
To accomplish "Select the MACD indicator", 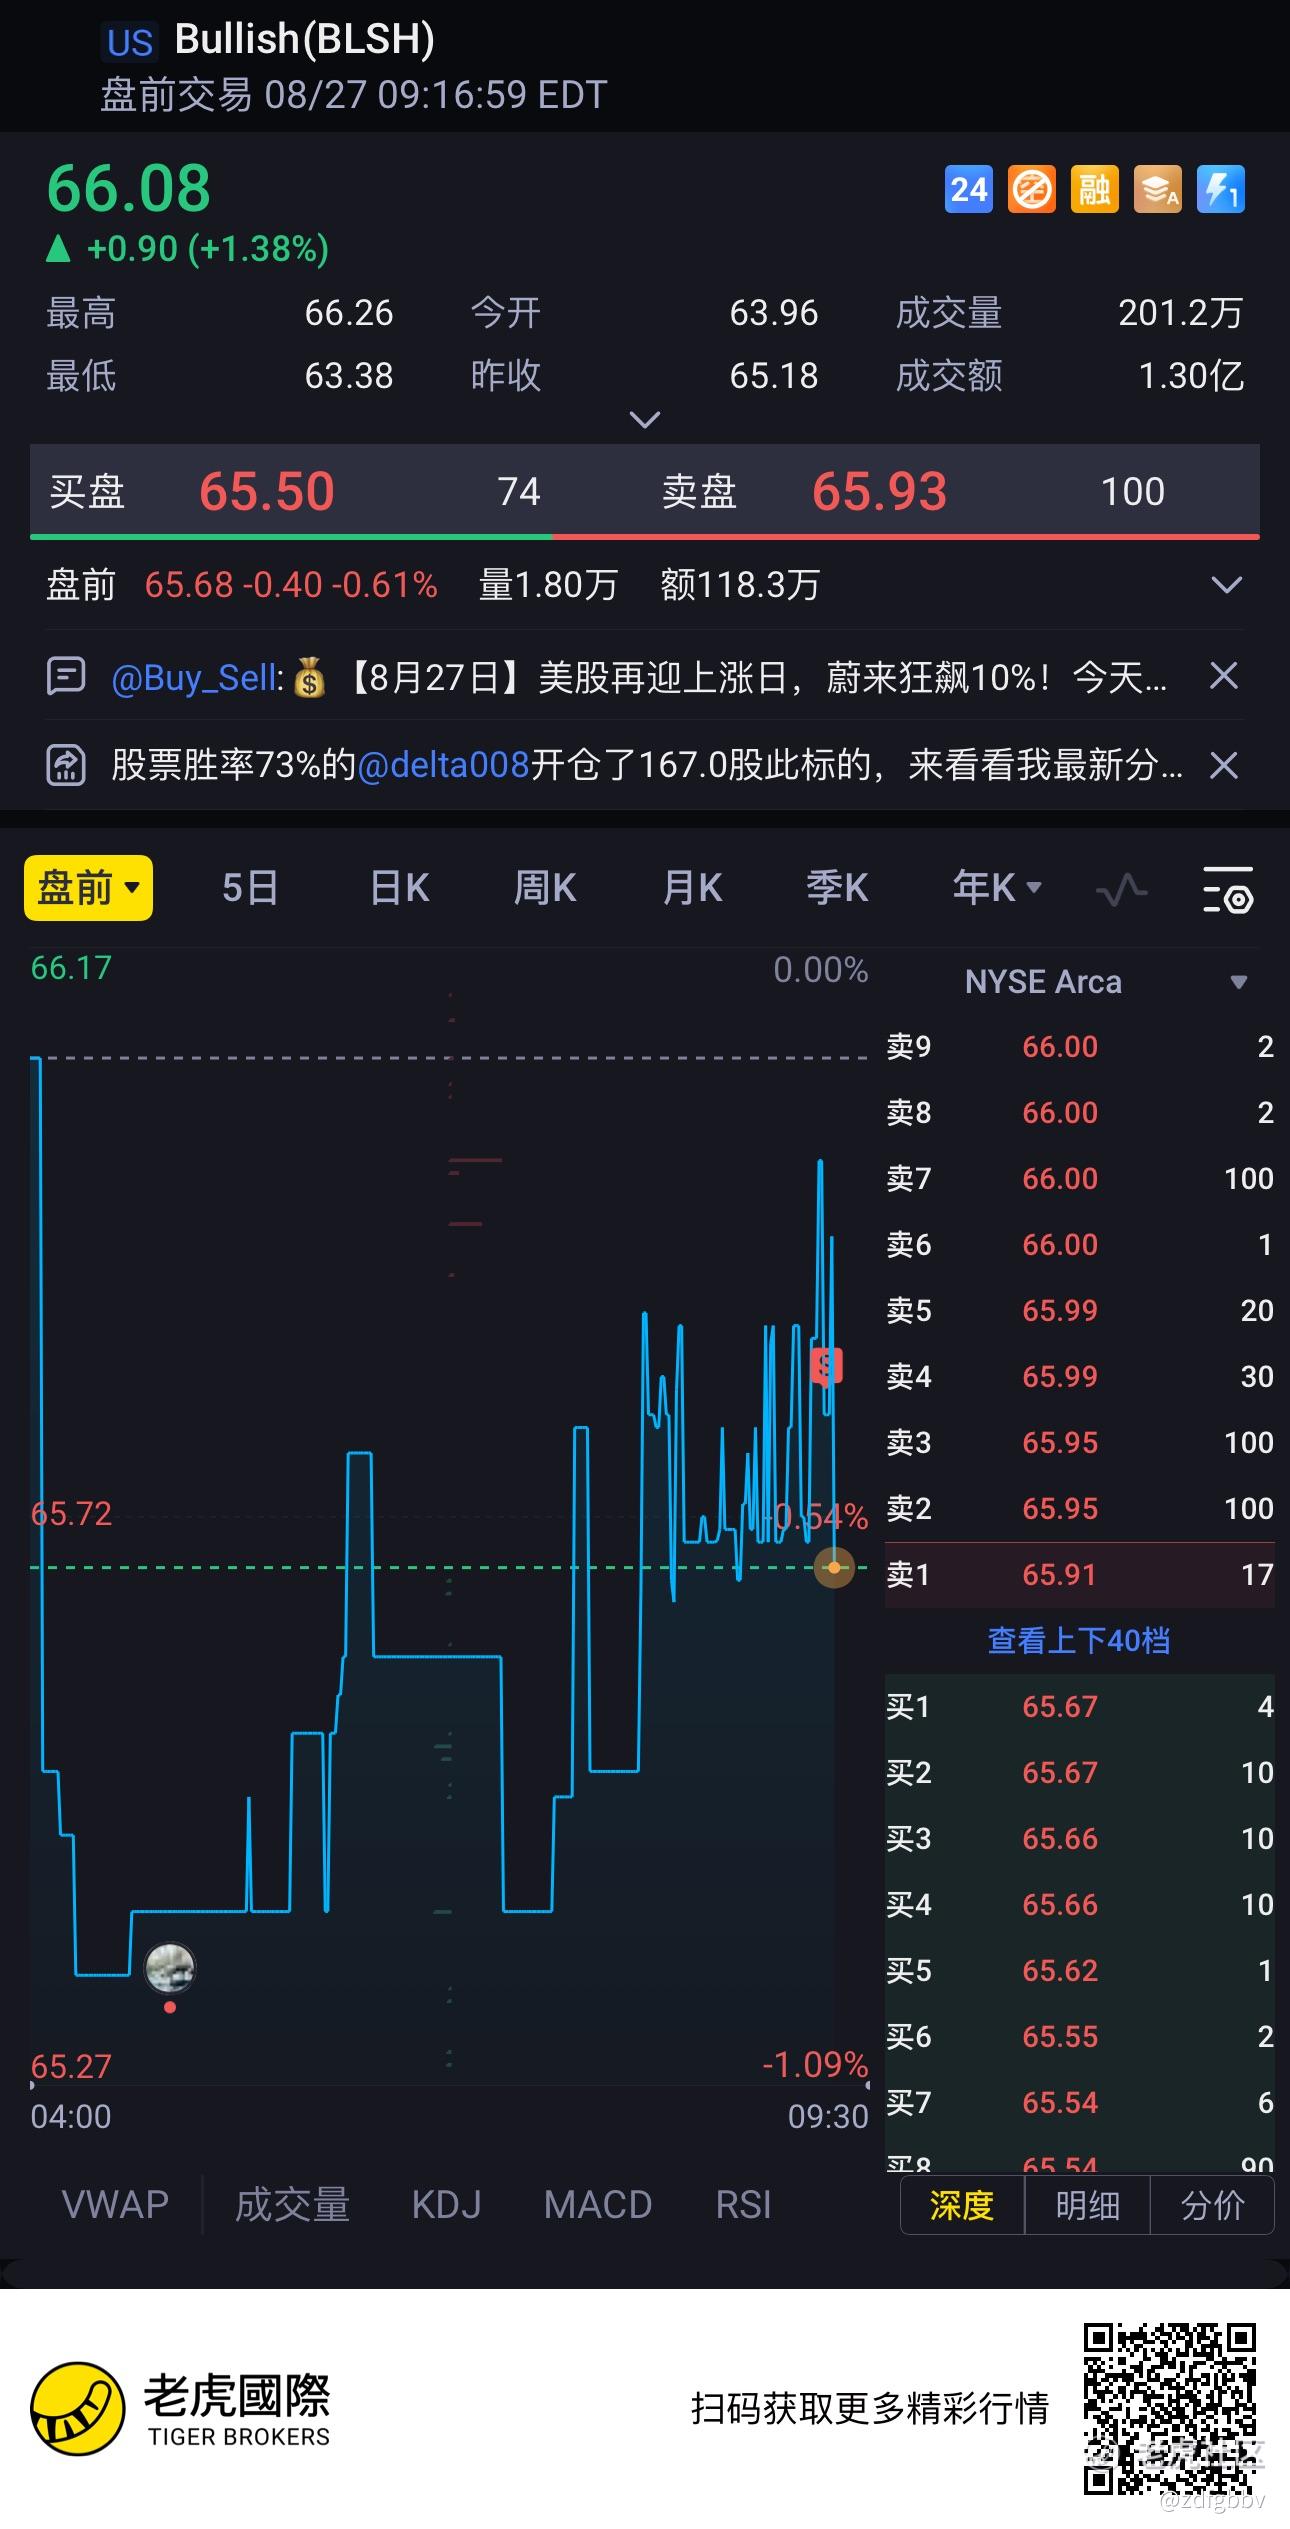I will click(598, 2205).
